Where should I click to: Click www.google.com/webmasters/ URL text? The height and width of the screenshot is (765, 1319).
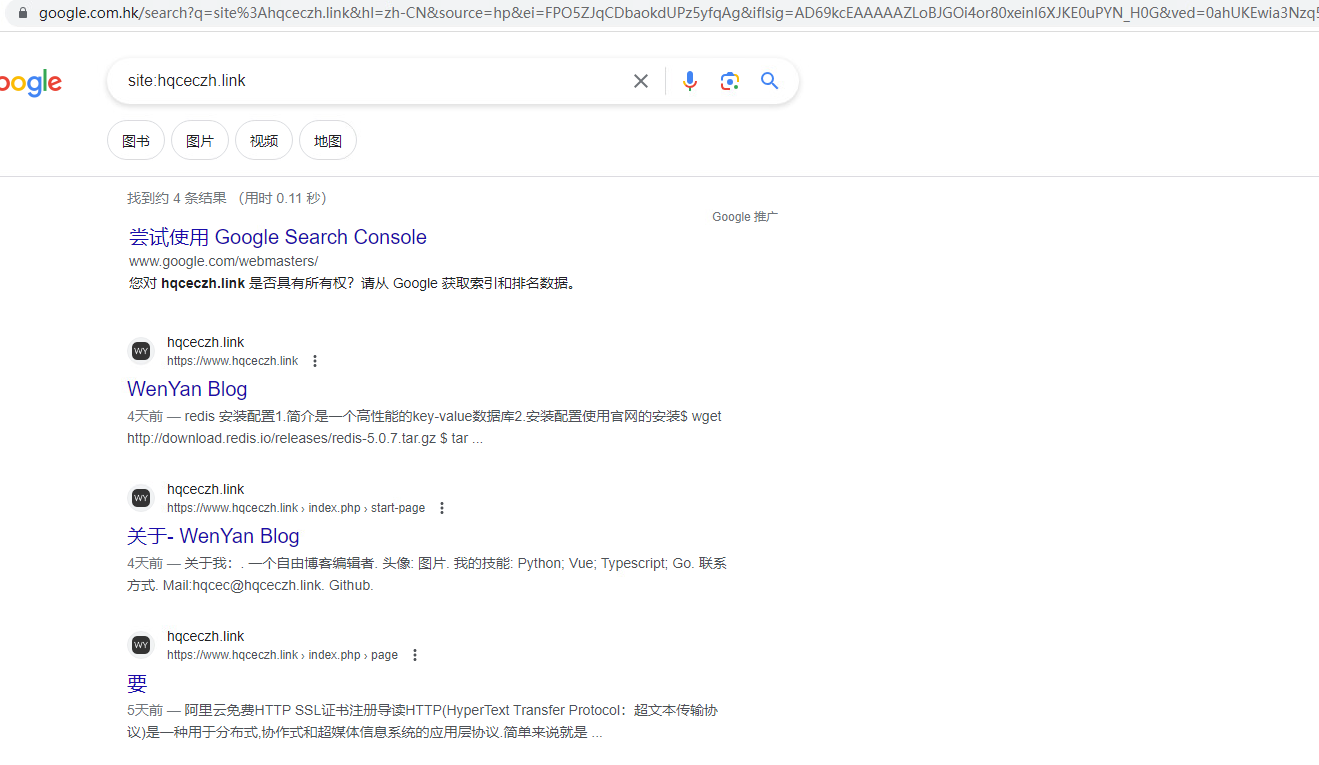click(x=224, y=261)
